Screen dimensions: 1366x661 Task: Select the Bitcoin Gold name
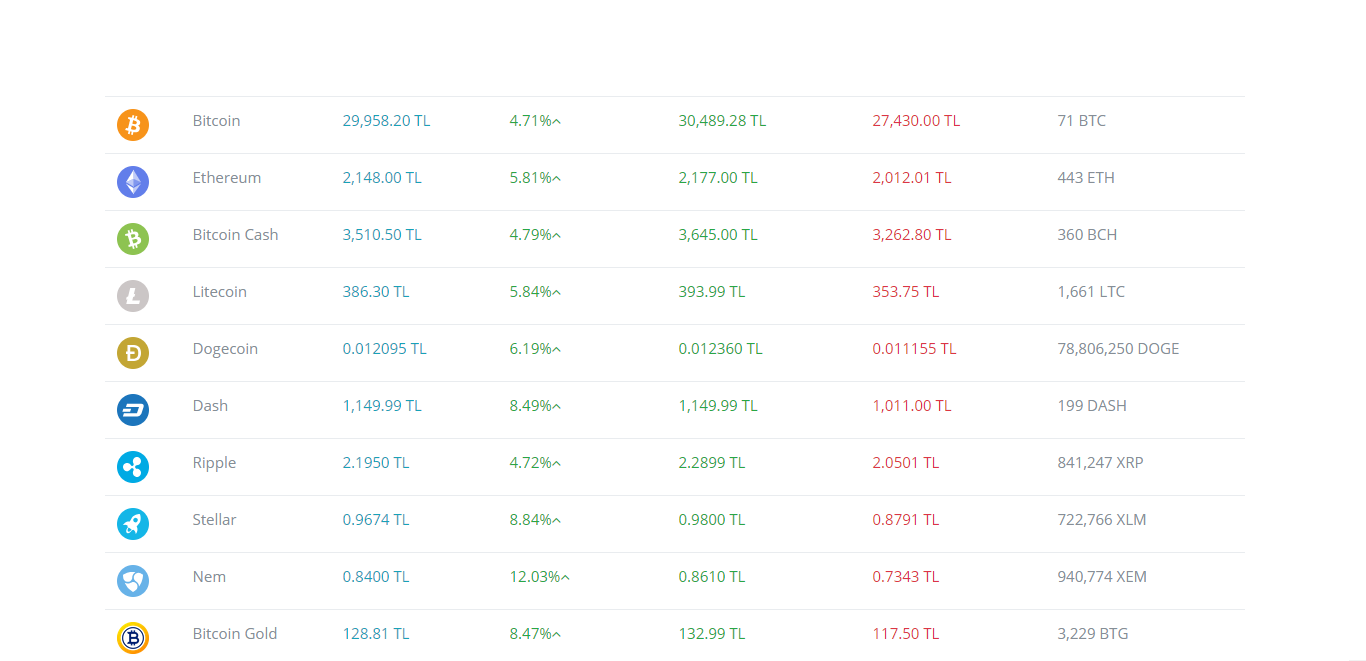(235, 634)
